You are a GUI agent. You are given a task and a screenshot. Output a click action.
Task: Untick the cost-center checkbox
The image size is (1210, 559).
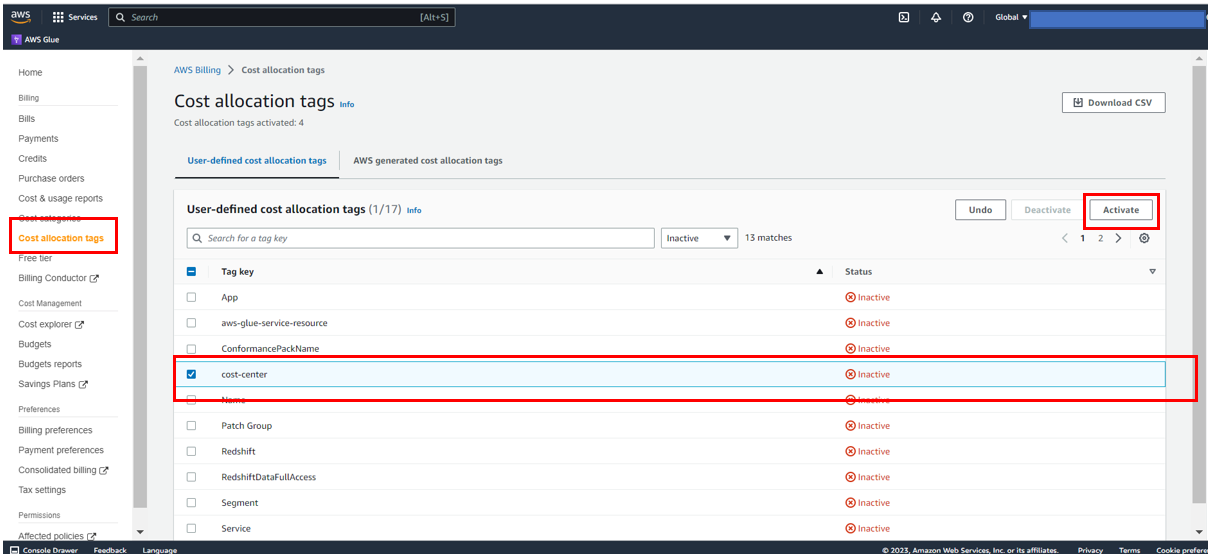pyautogui.click(x=192, y=374)
